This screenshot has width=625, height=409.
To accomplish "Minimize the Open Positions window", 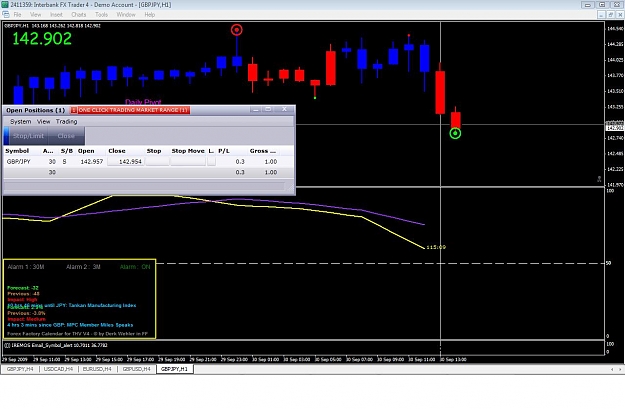I will point(256,109).
